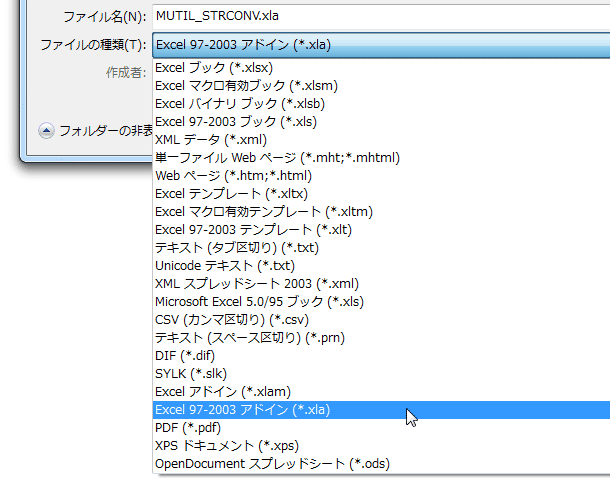
Task: Choose DIF (*.dif) format
Action: (381, 356)
